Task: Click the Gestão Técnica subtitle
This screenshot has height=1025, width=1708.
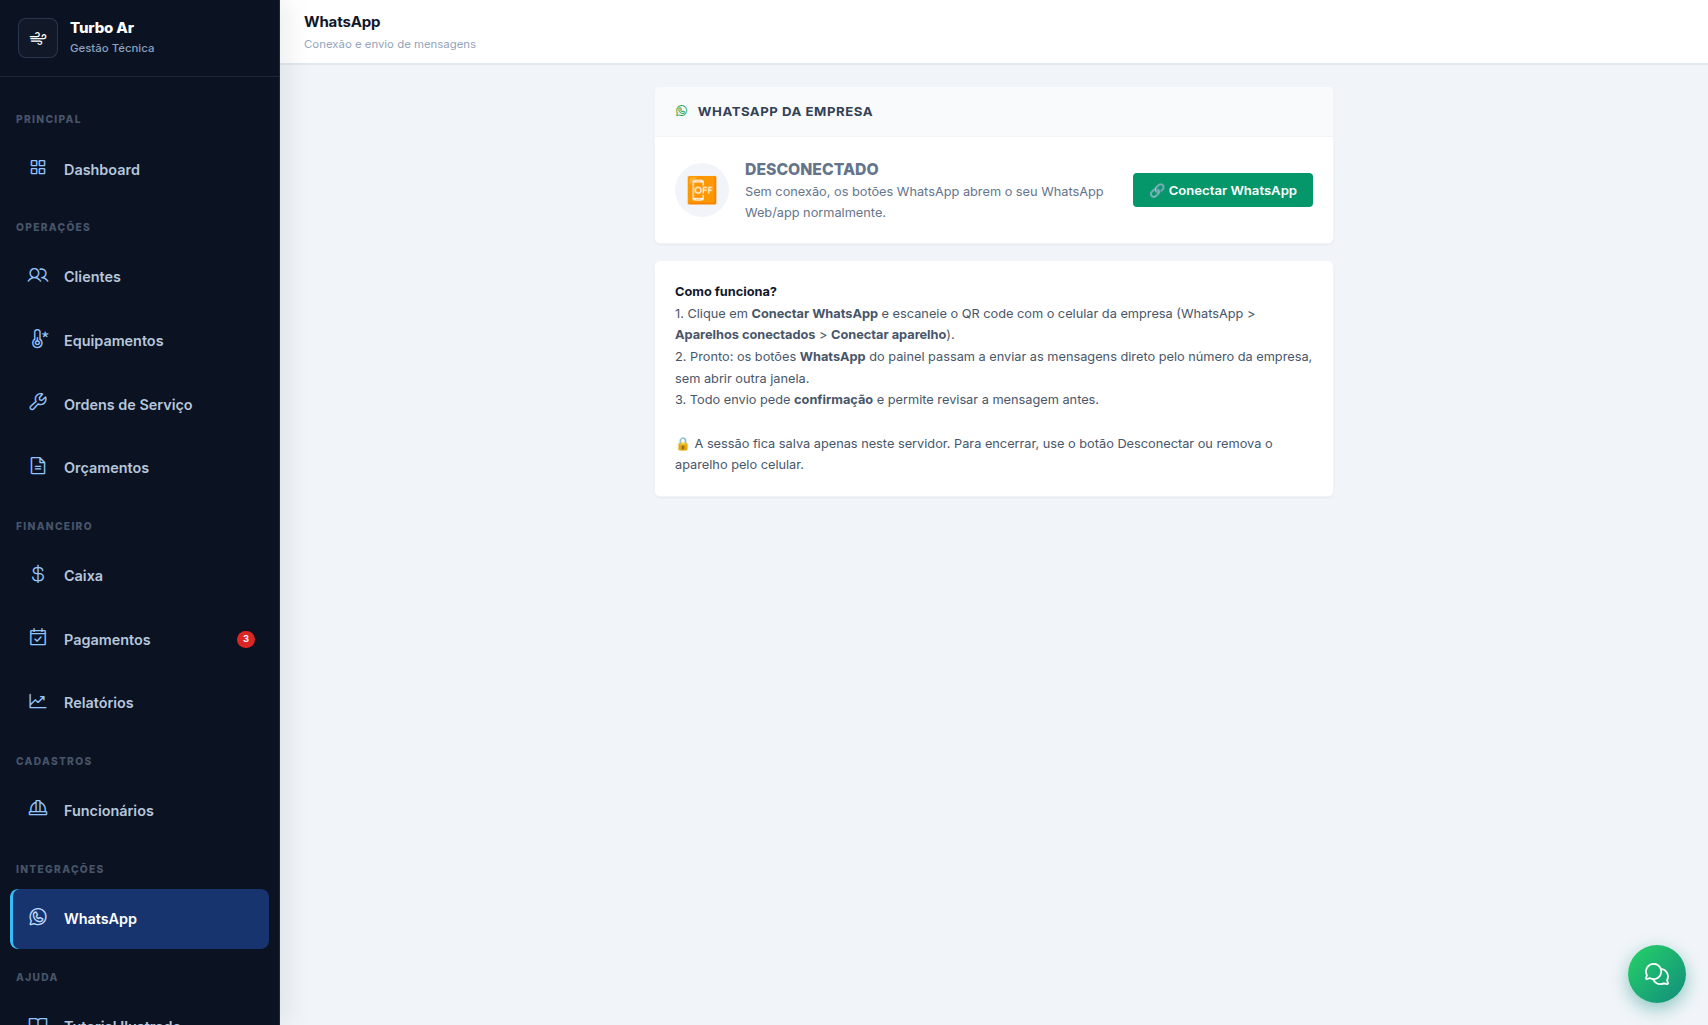Action: tap(112, 48)
